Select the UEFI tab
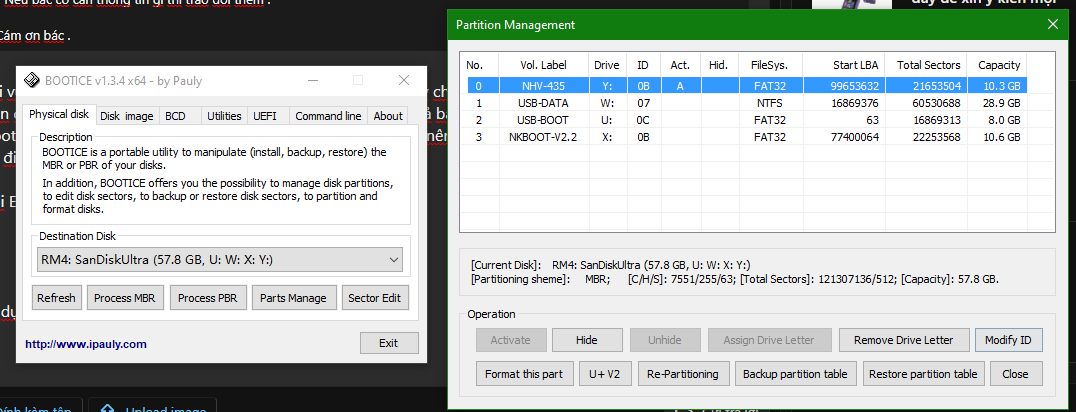This screenshot has width=1076, height=412. click(x=265, y=116)
